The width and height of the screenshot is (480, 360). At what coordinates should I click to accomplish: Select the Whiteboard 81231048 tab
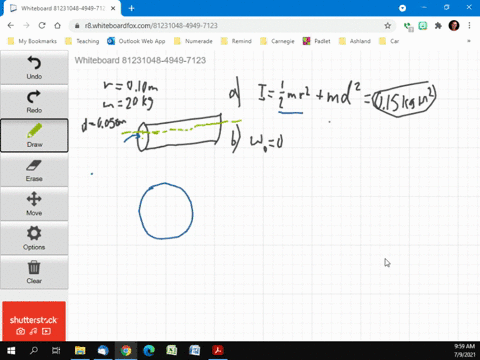(63, 8)
